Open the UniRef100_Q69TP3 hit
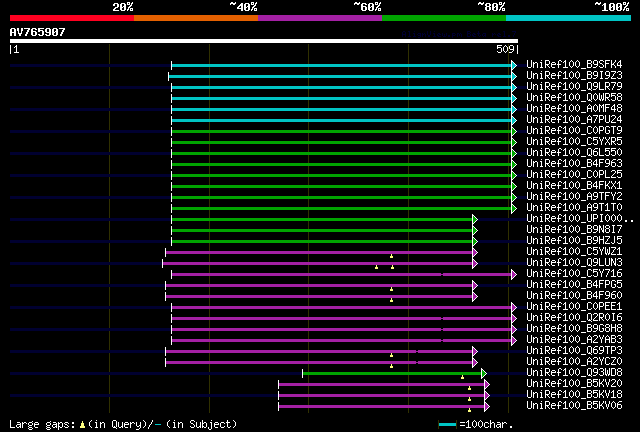640x432 pixels. point(574,351)
